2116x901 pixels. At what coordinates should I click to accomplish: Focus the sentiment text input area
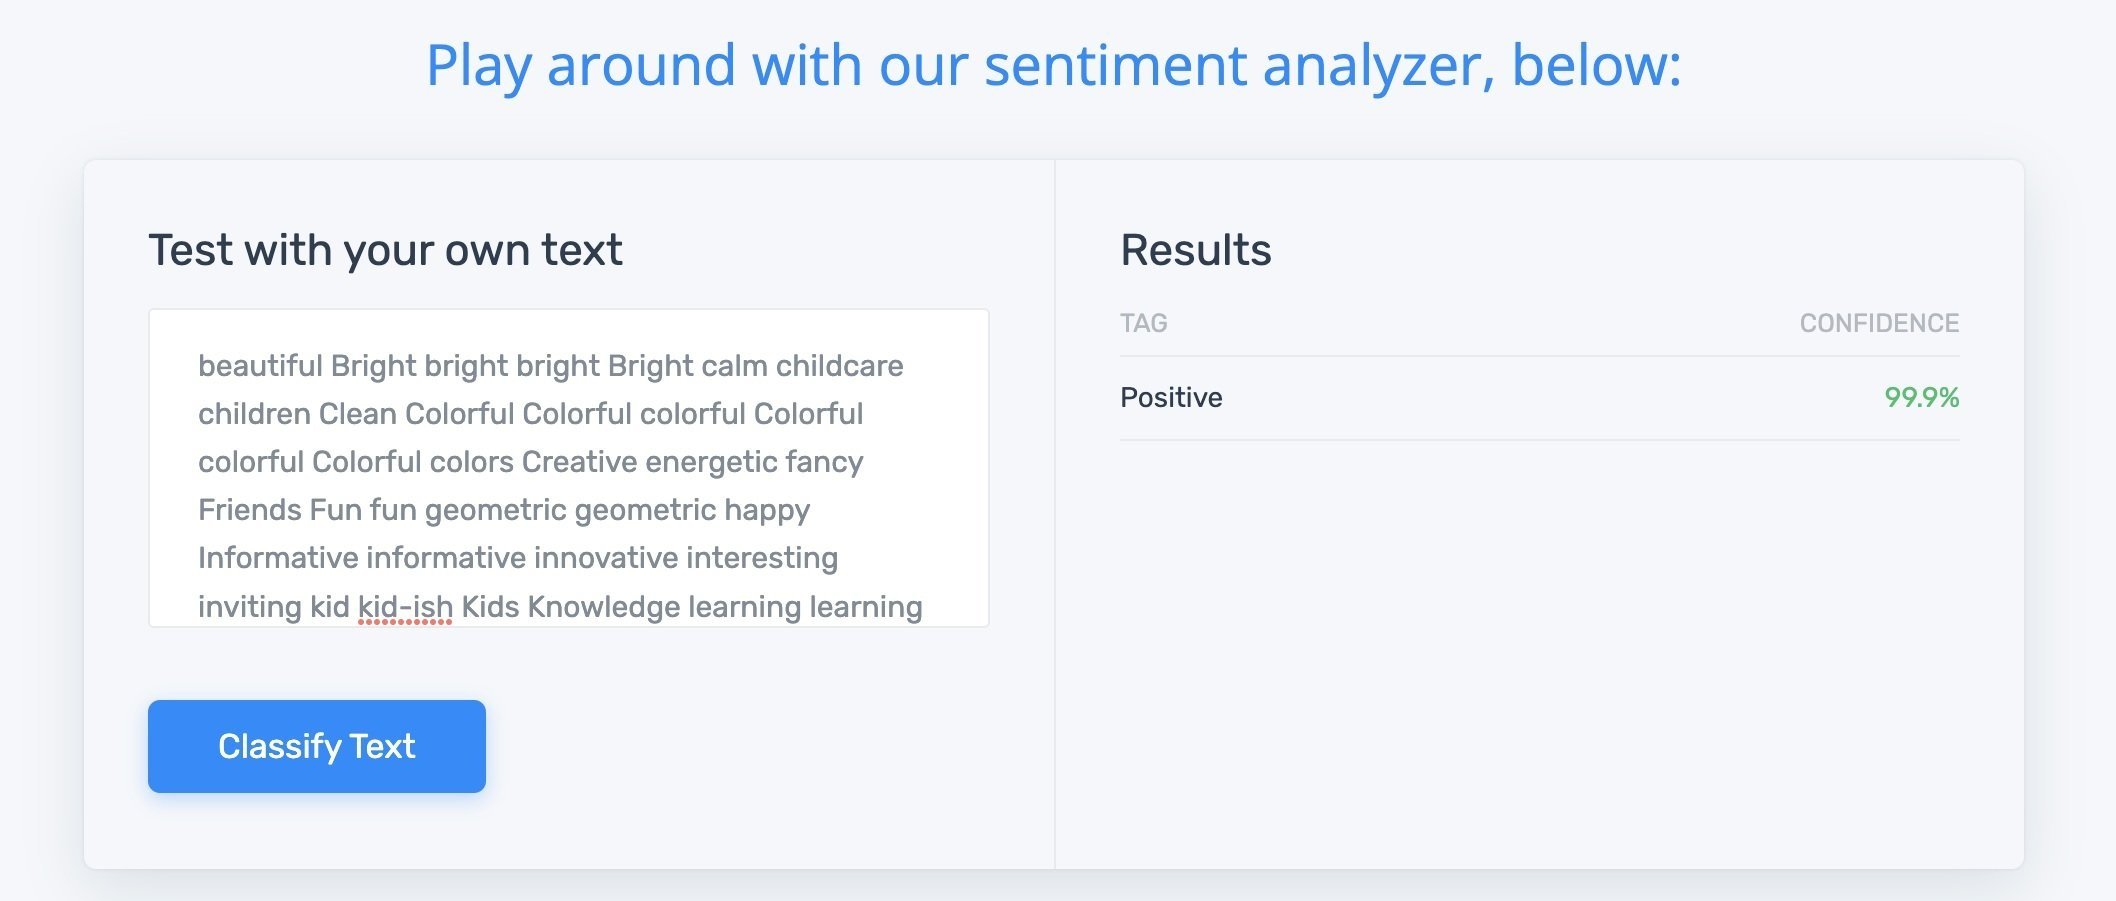569,468
